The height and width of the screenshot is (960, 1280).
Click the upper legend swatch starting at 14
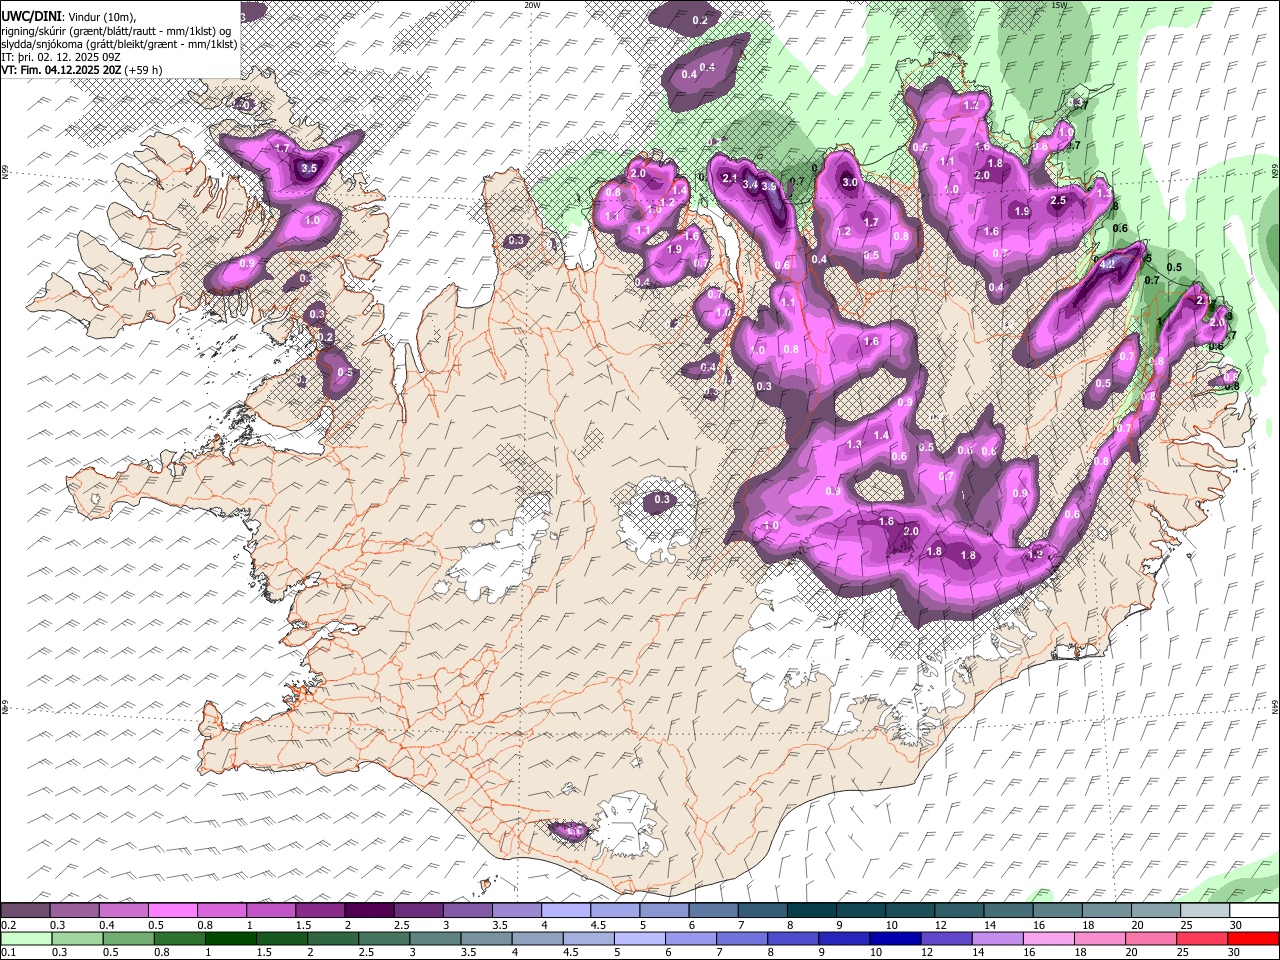[x=1009, y=911]
